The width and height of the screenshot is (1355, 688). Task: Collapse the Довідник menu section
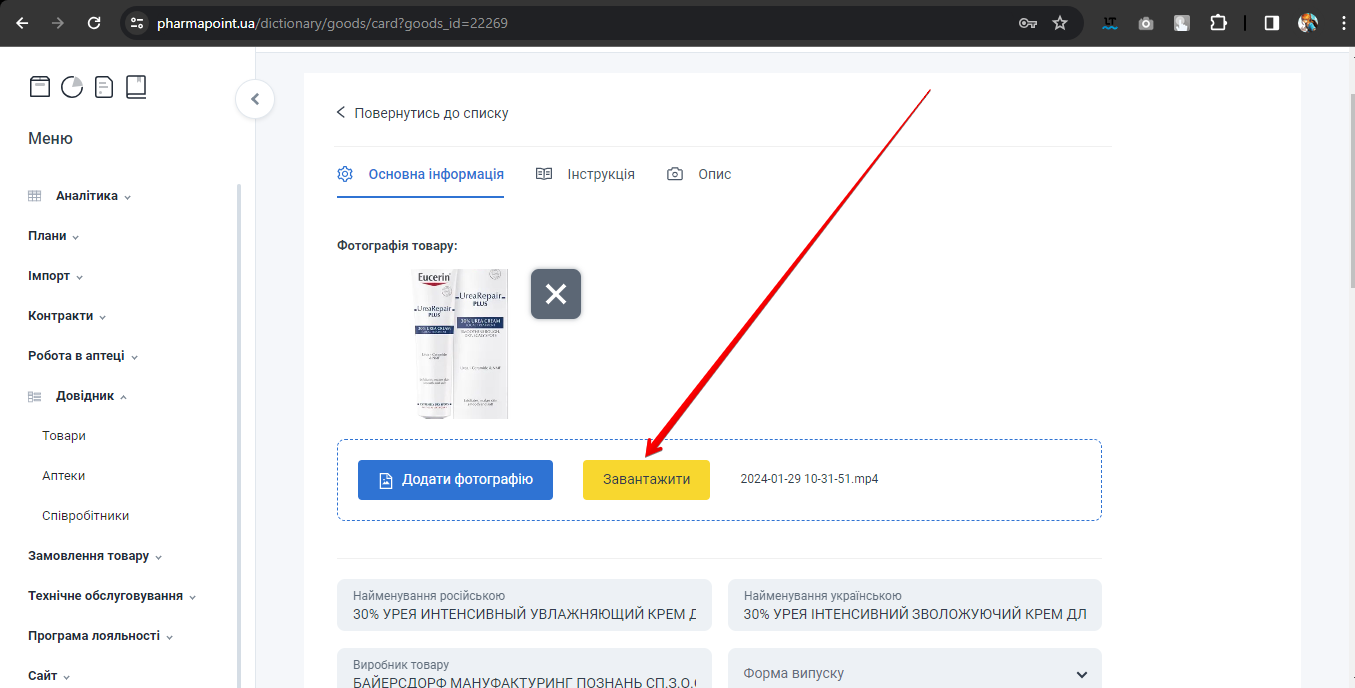click(91, 396)
